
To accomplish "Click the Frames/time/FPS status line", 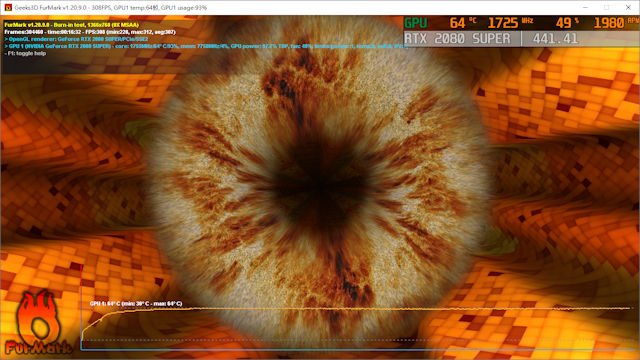I will point(90,32).
